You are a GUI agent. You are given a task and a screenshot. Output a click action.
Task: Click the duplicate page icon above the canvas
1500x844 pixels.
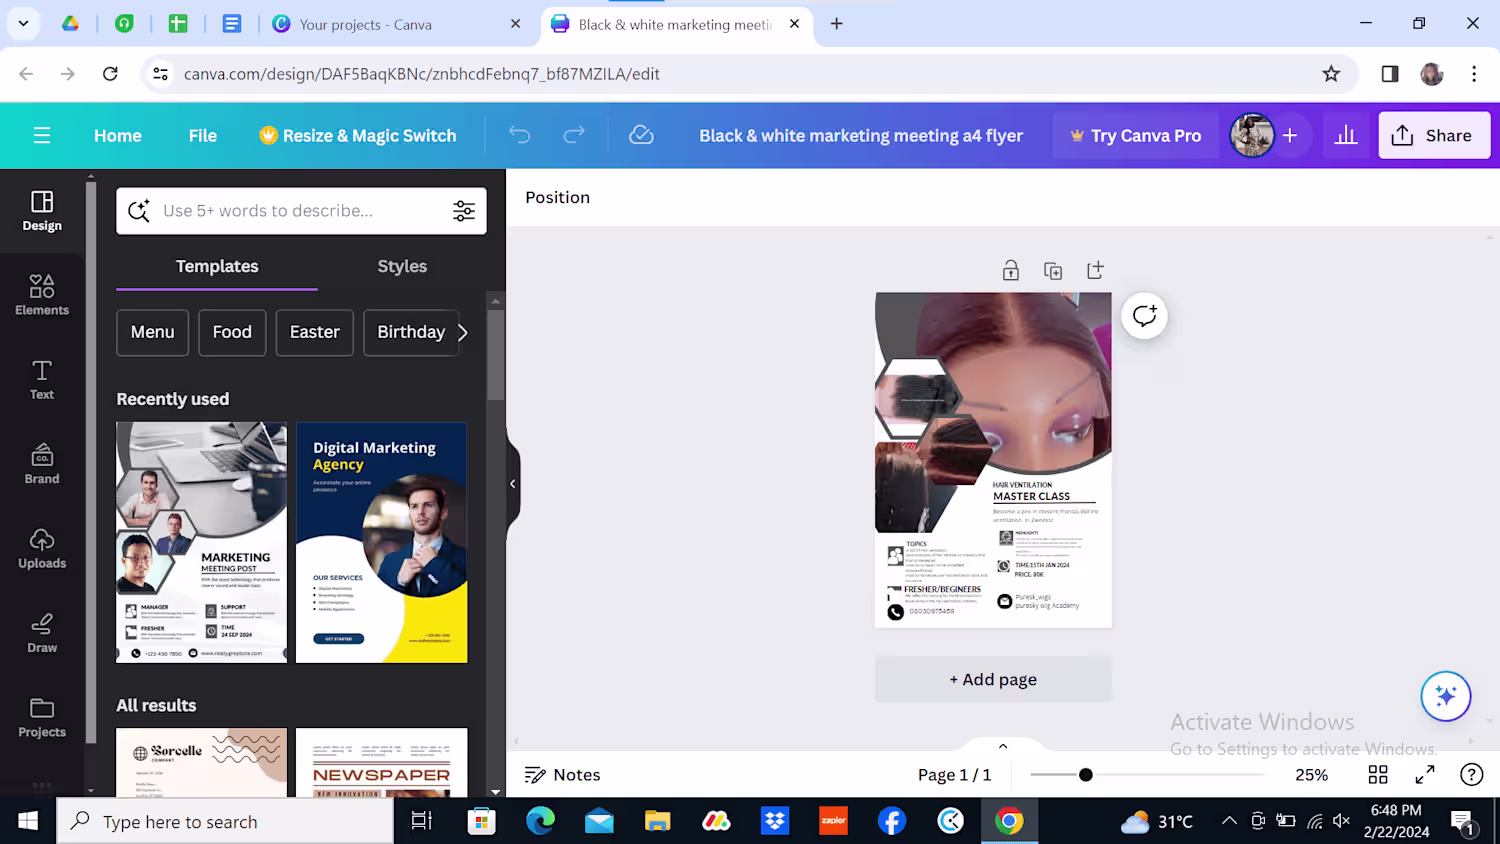click(1053, 271)
